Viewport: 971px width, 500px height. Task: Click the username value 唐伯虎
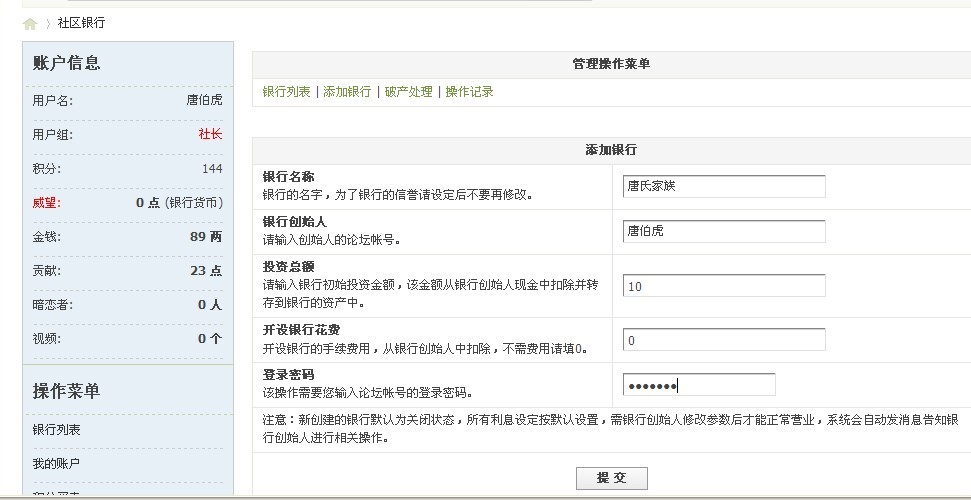(204, 100)
